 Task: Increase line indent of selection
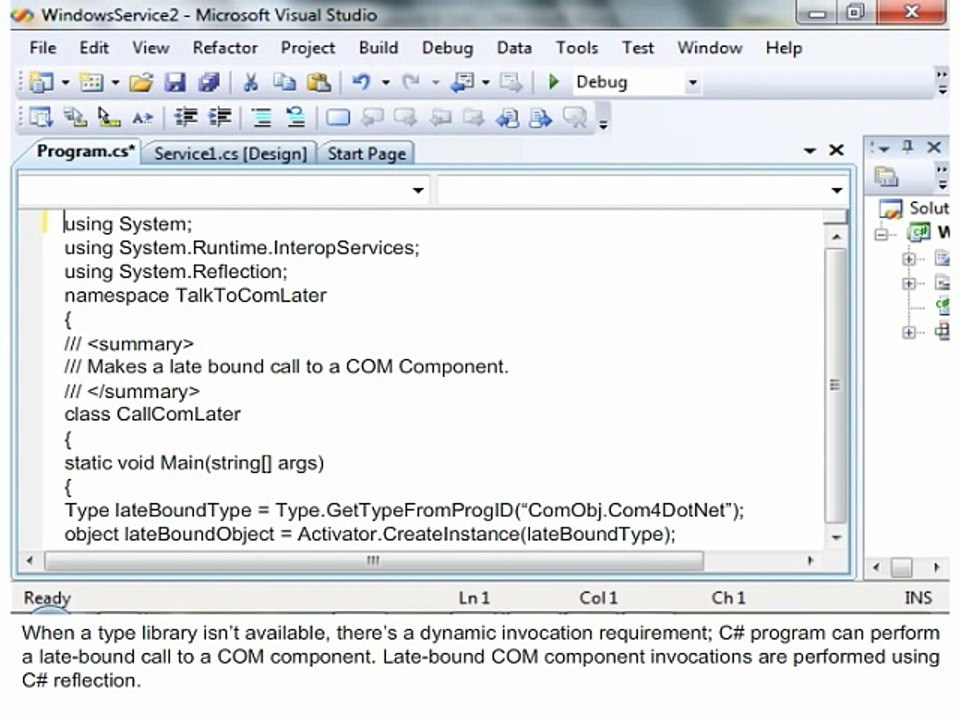tap(220, 117)
